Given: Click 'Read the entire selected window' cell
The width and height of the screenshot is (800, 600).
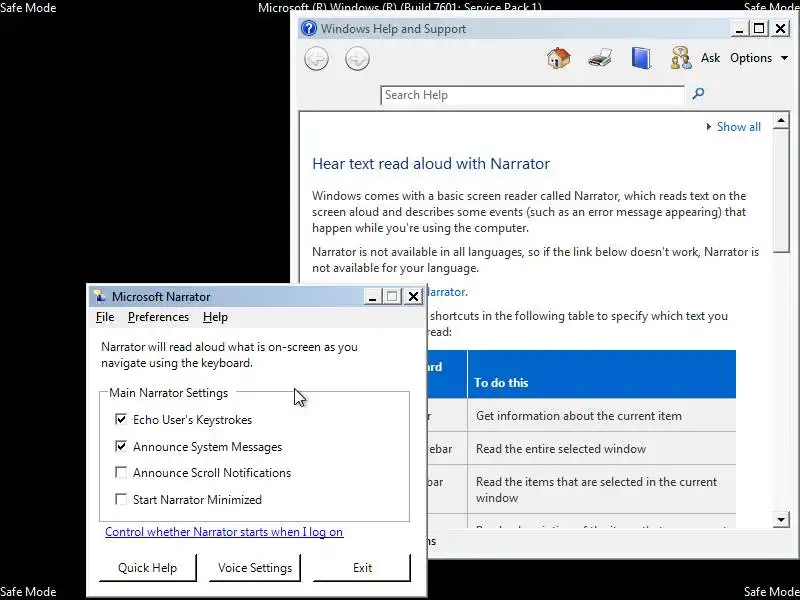Looking at the screenshot, I should (602, 448).
